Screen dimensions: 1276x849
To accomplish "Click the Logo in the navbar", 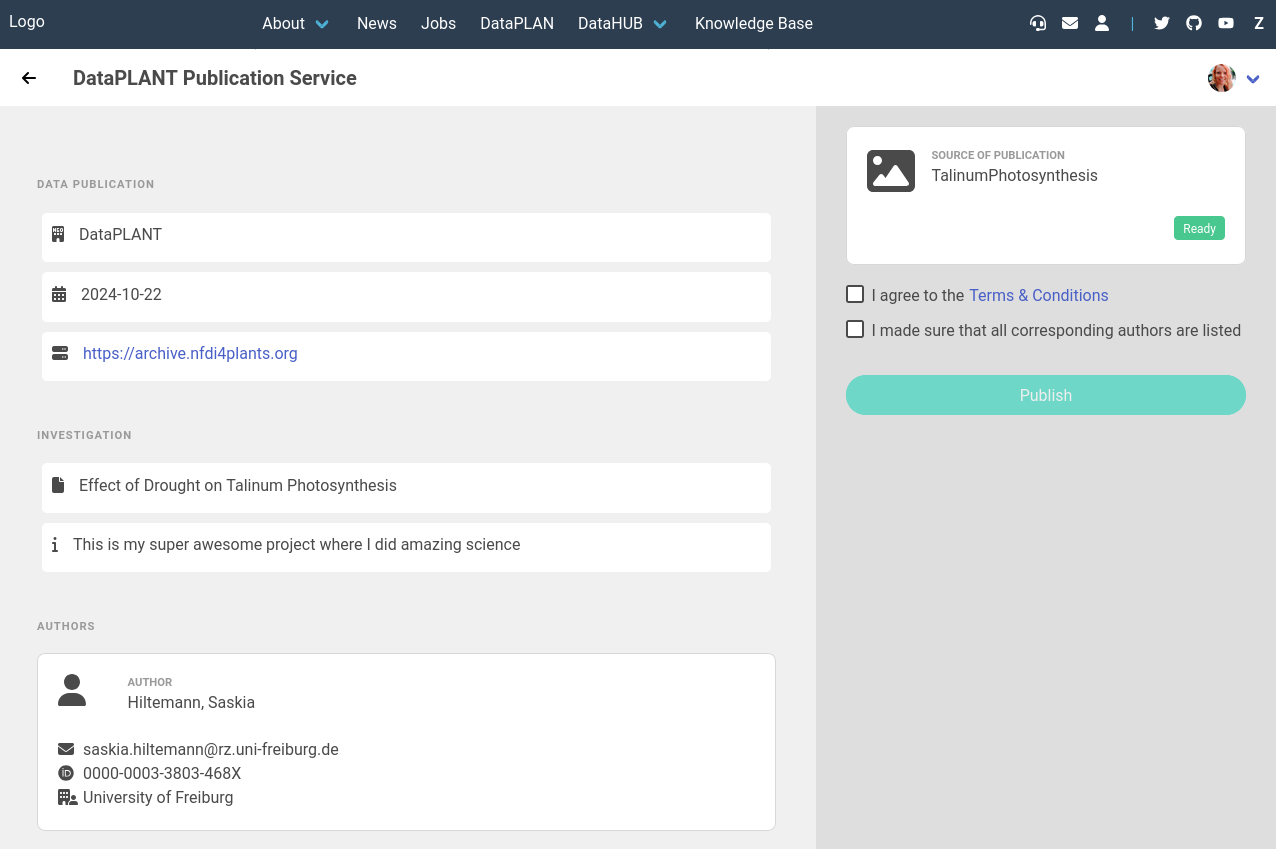I will (x=27, y=21).
